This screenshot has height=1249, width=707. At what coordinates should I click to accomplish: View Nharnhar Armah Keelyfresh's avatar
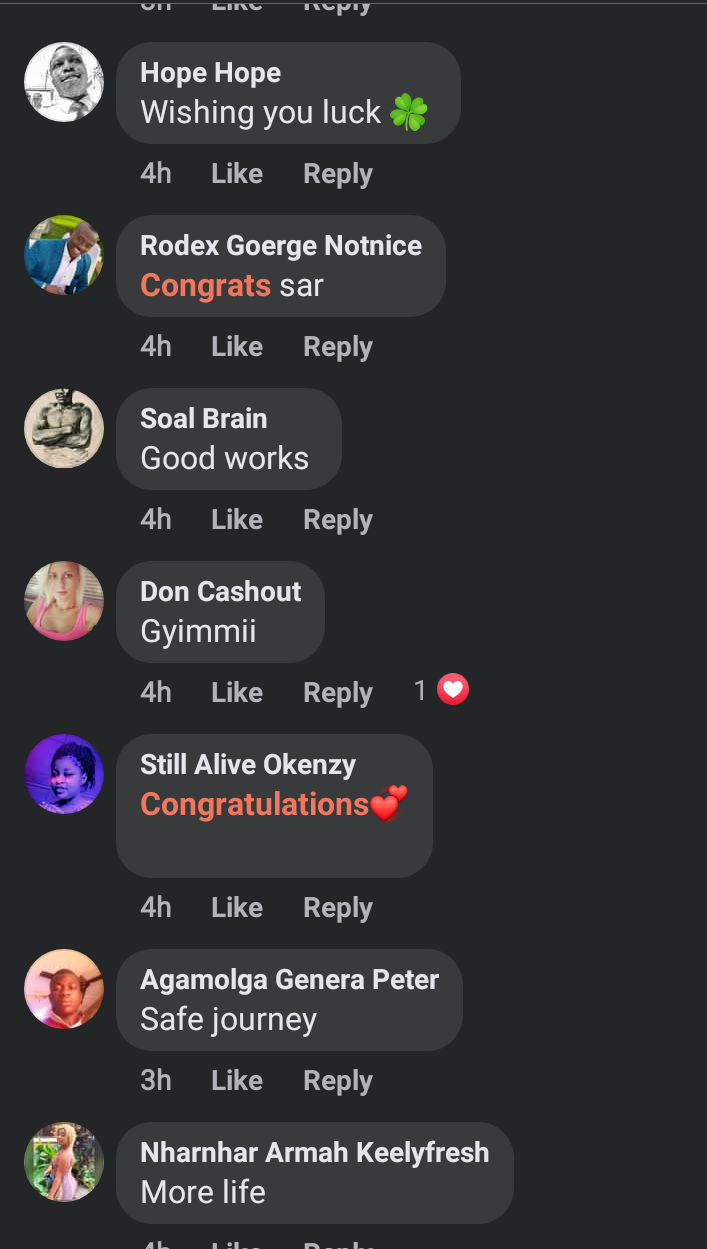pos(64,1162)
